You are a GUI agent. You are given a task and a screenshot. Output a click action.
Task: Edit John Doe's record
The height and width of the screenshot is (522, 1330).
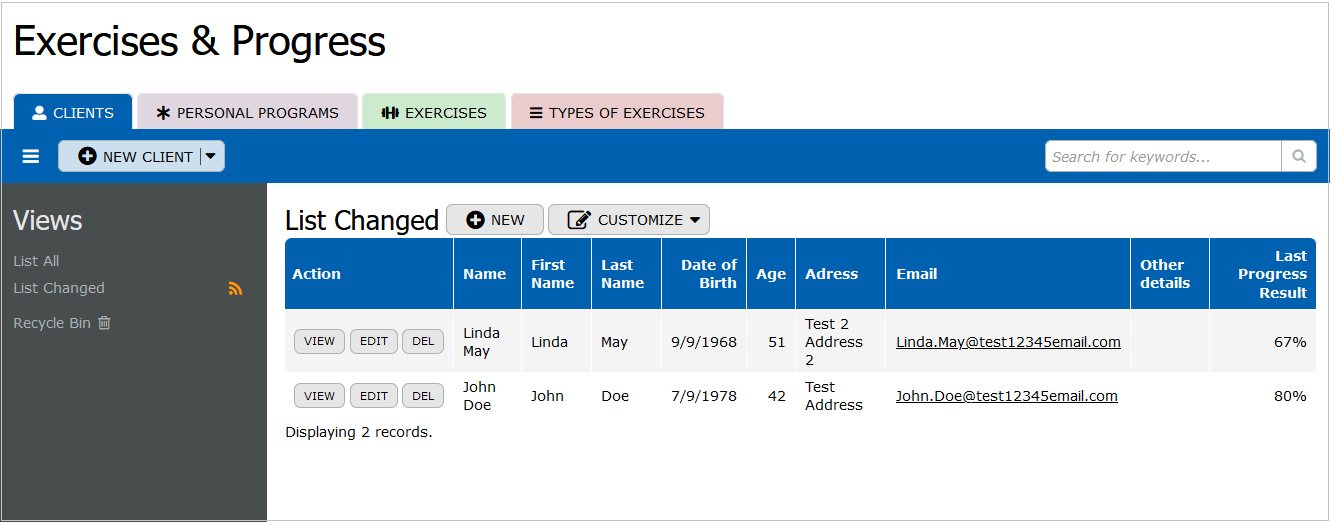point(373,396)
